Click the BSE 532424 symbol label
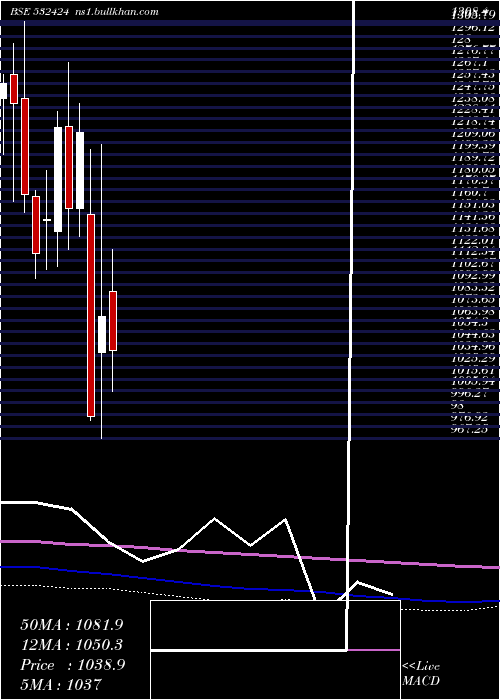 [x=39, y=12]
